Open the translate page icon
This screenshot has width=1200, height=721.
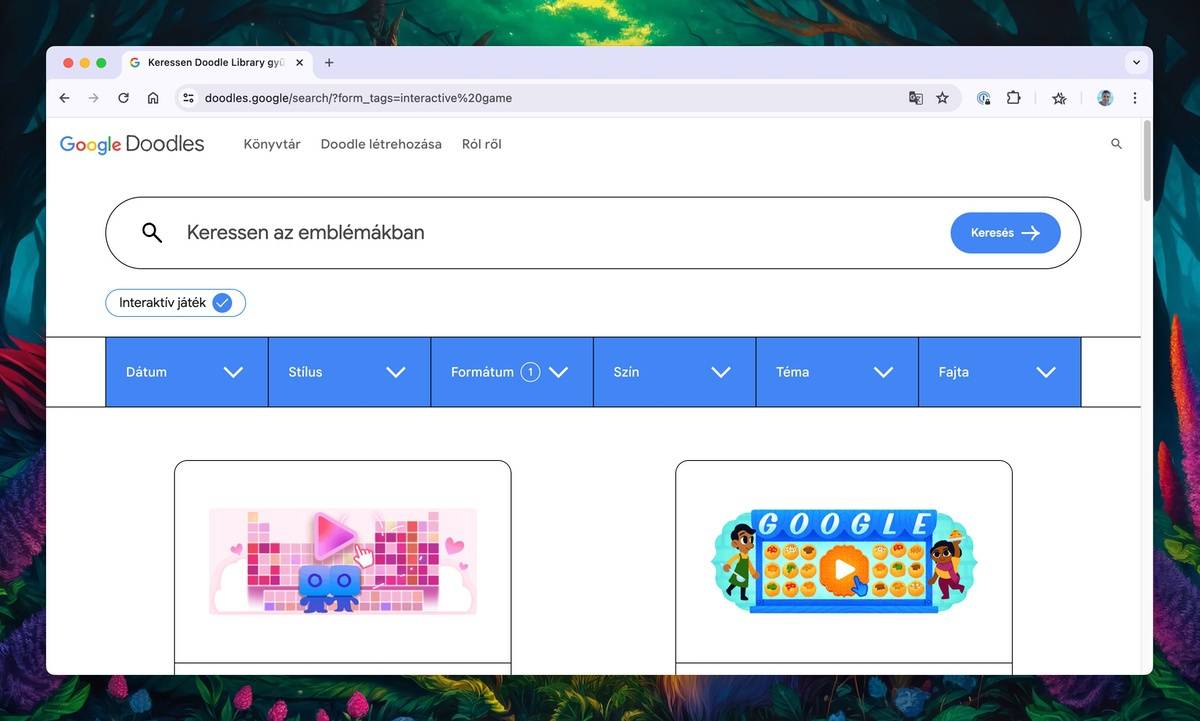point(915,98)
